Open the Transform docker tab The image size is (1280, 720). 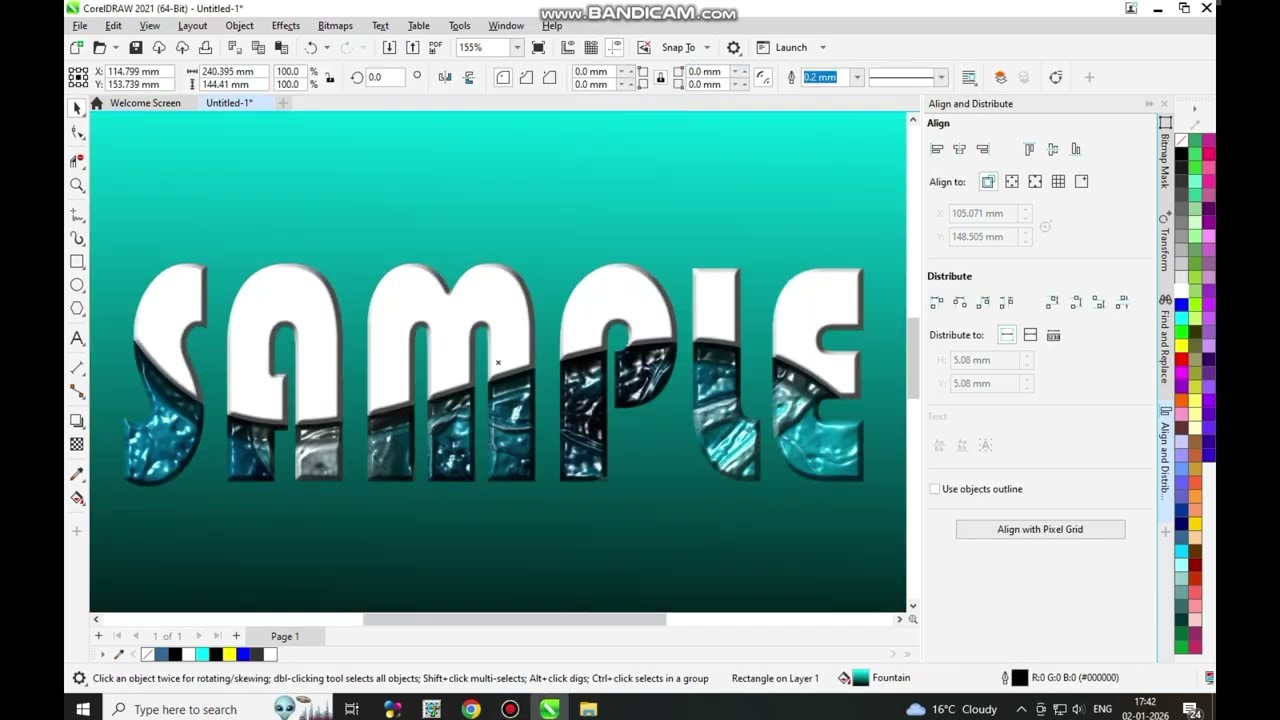tap(1165, 242)
